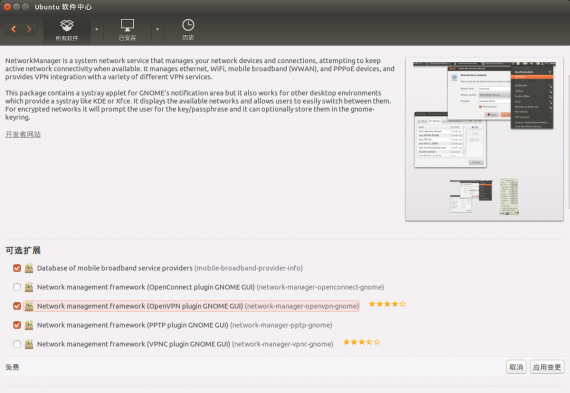Open the 已安装 (Installed) section
Image resolution: width=570 pixels, height=393 pixels.
point(127,30)
